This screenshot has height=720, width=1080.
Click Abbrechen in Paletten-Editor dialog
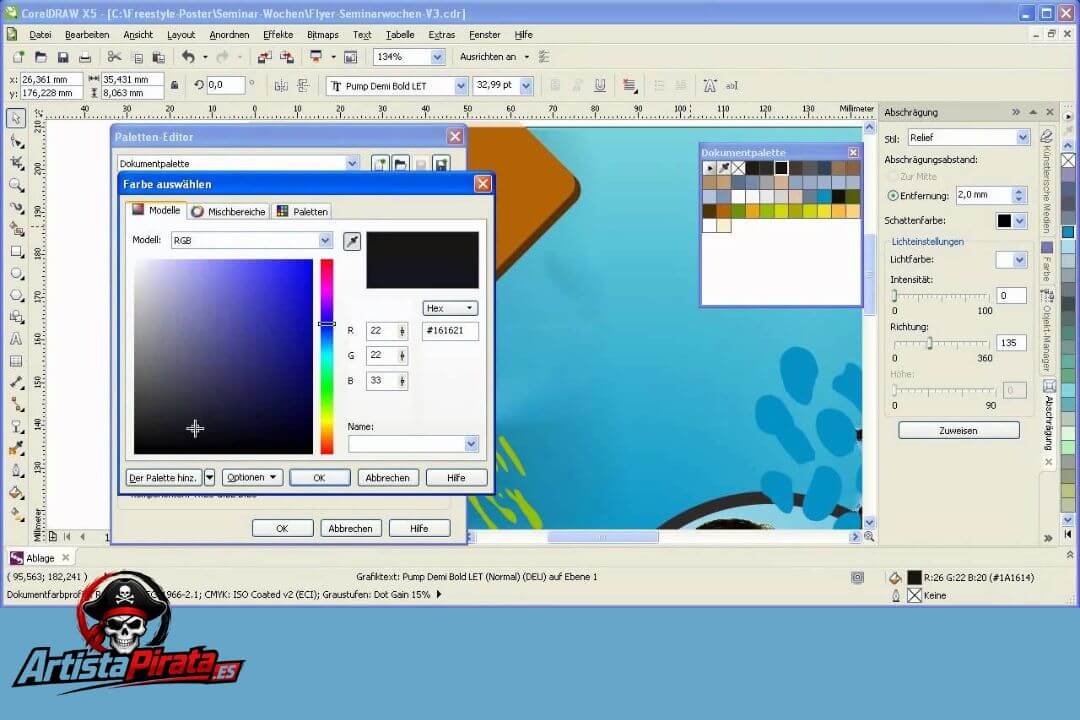click(351, 528)
